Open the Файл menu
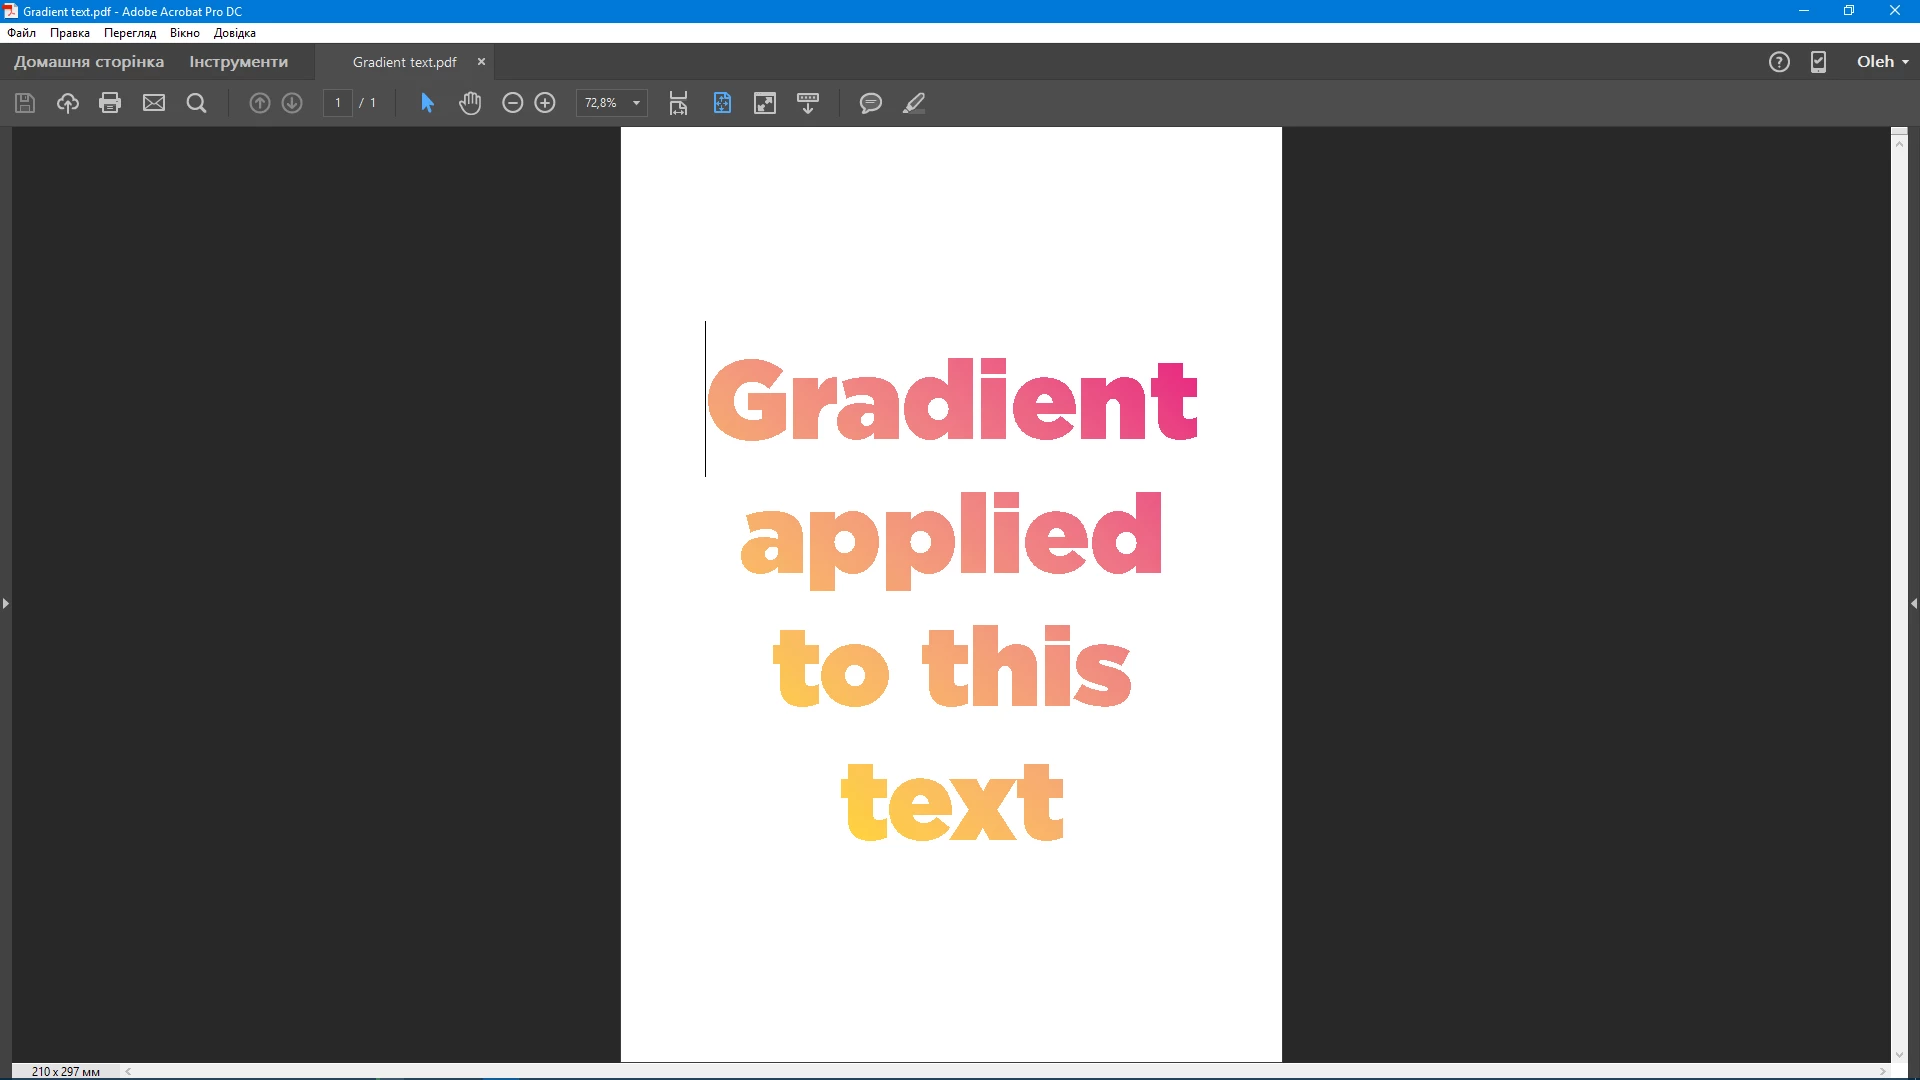 click(x=21, y=33)
